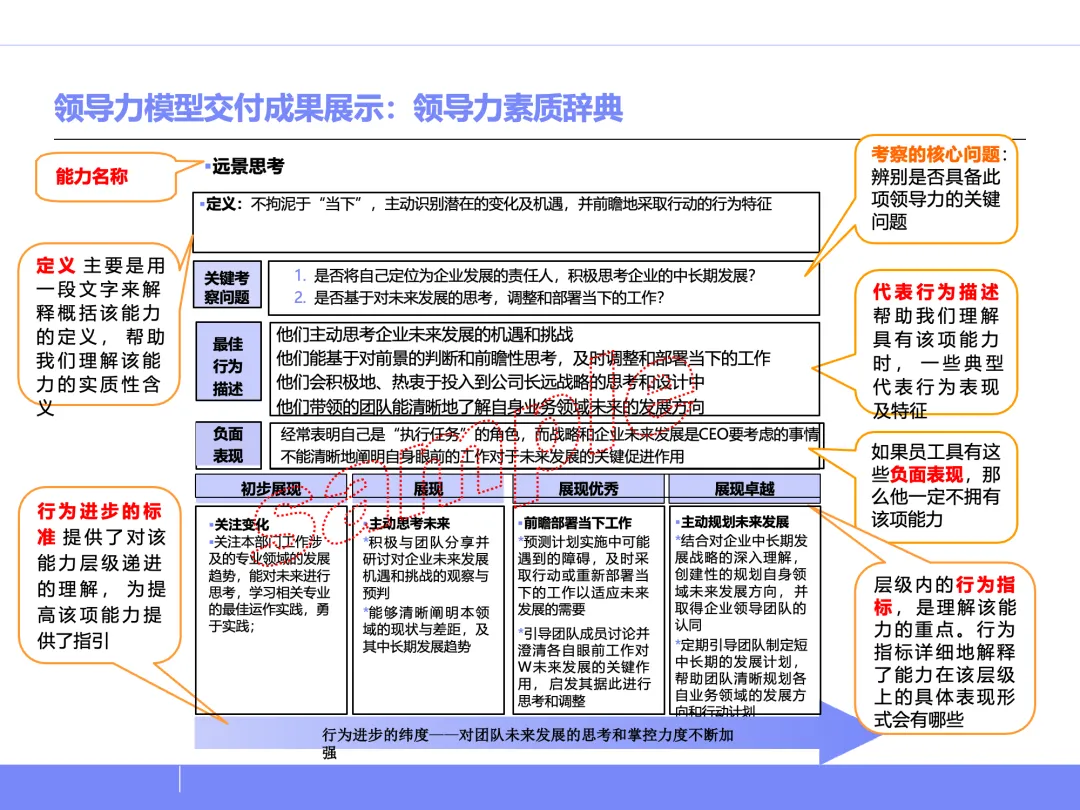1080x810 pixels.
Task: Select the 能力名称 callout bubble
Action: [x=105, y=177]
